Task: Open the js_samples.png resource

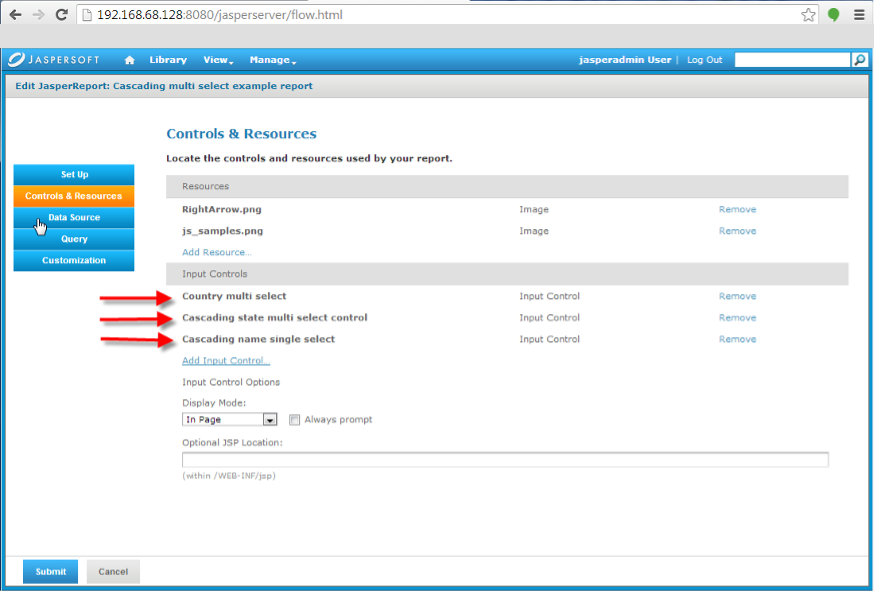Action: pos(222,231)
